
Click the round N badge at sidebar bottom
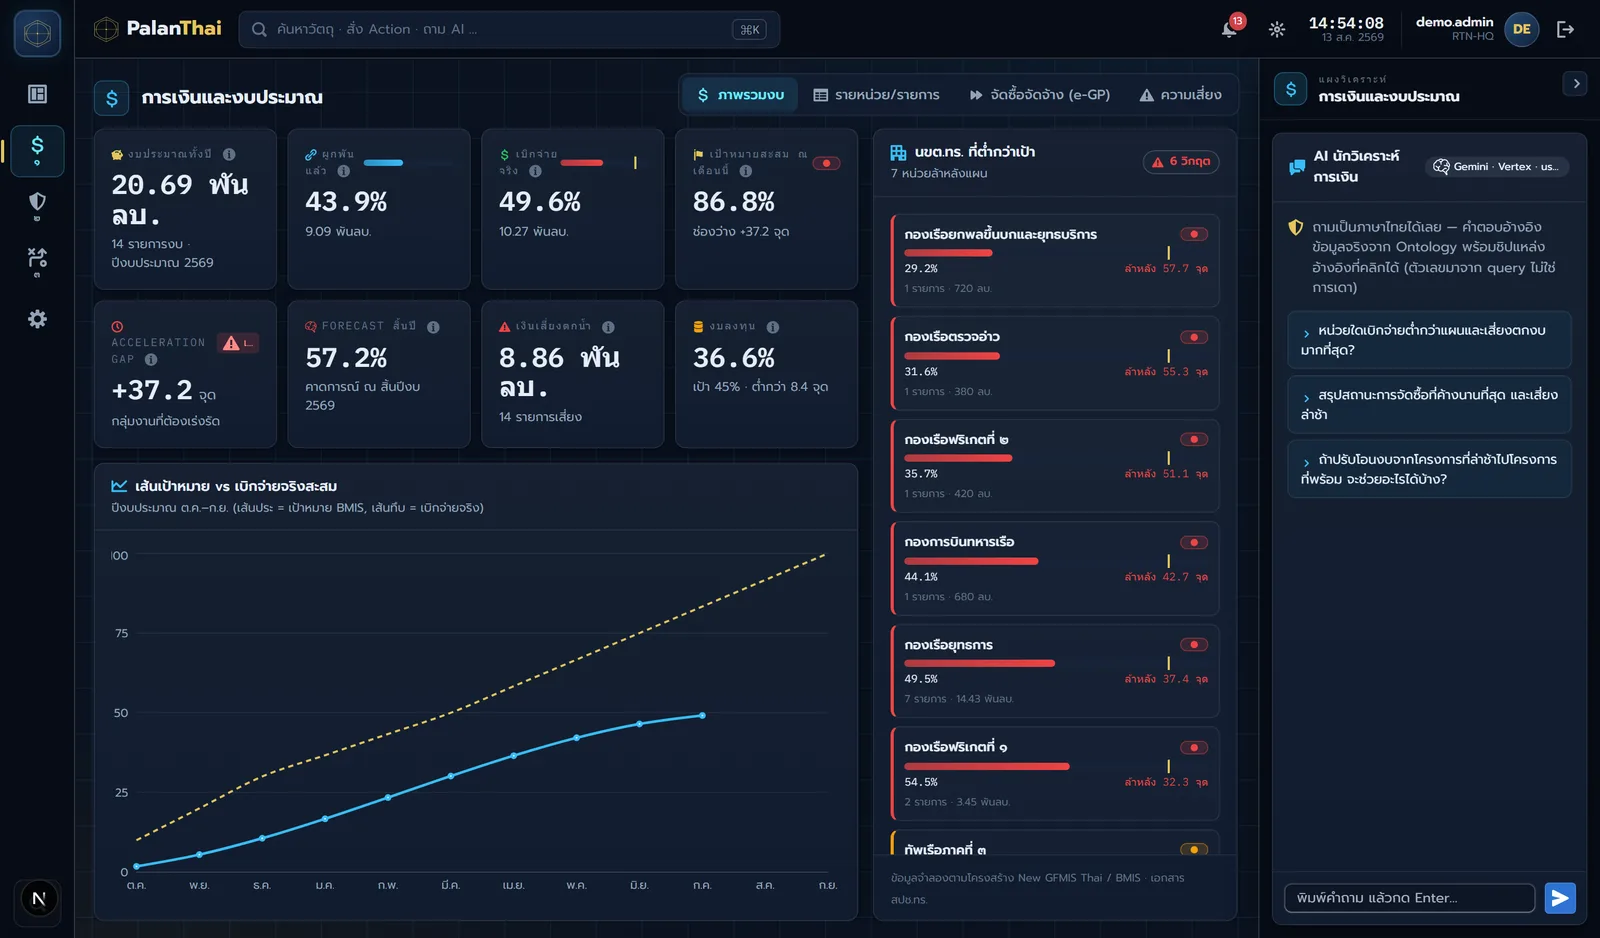tap(39, 898)
